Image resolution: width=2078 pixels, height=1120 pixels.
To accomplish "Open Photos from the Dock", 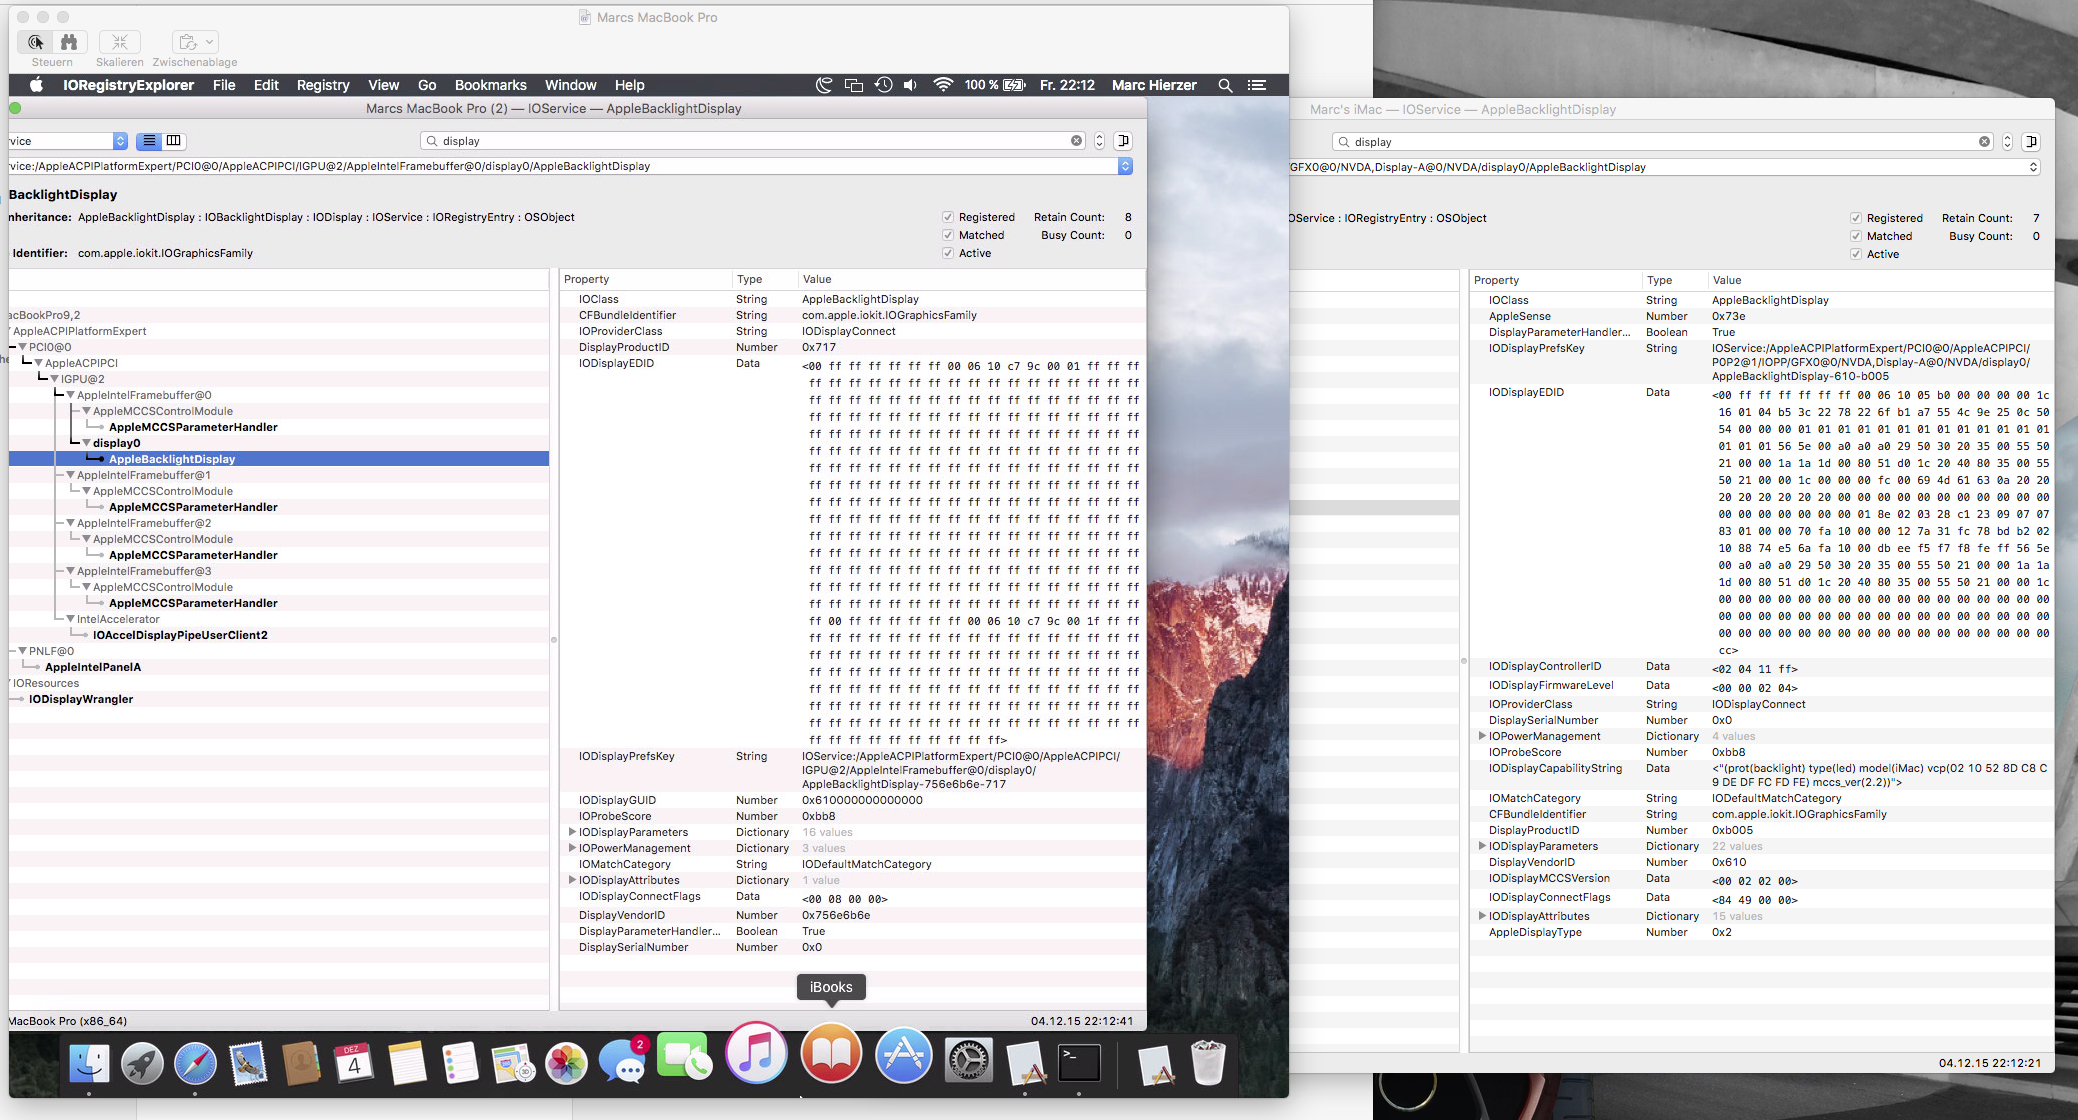I will [x=566, y=1062].
